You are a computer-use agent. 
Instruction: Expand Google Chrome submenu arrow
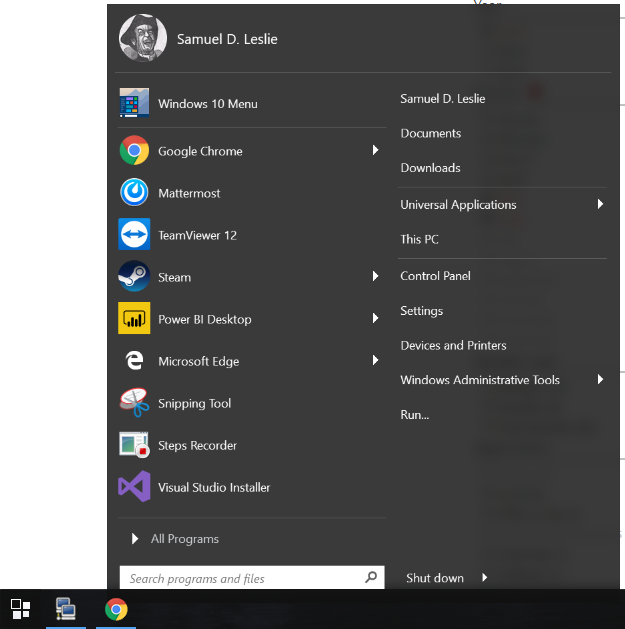point(376,151)
